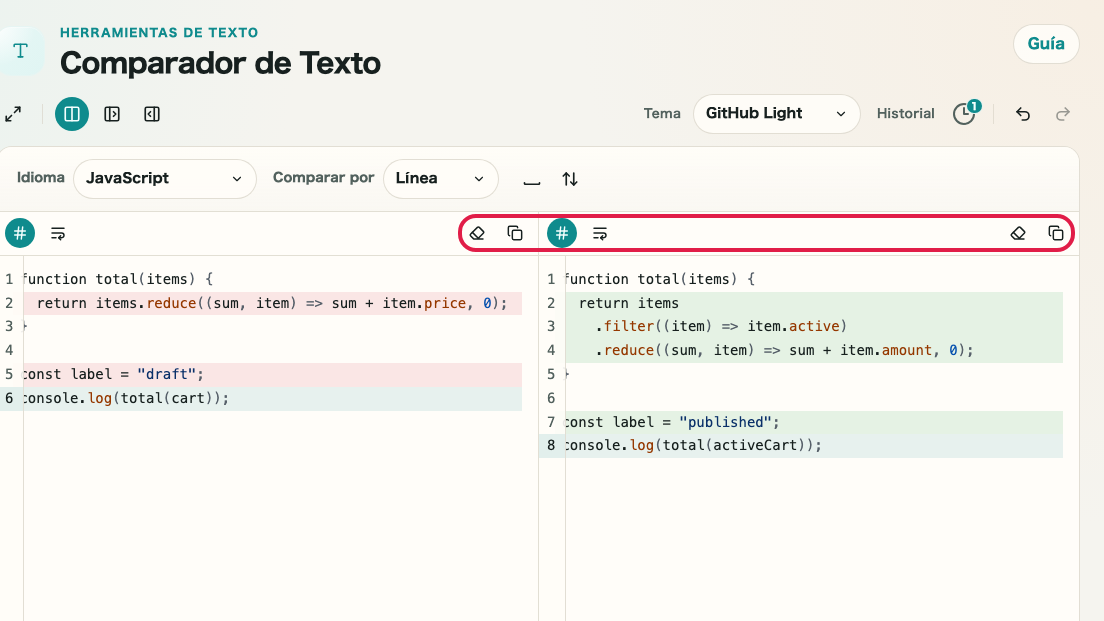
Task: Click the Comparar por label
Action: tap(323, 177)
